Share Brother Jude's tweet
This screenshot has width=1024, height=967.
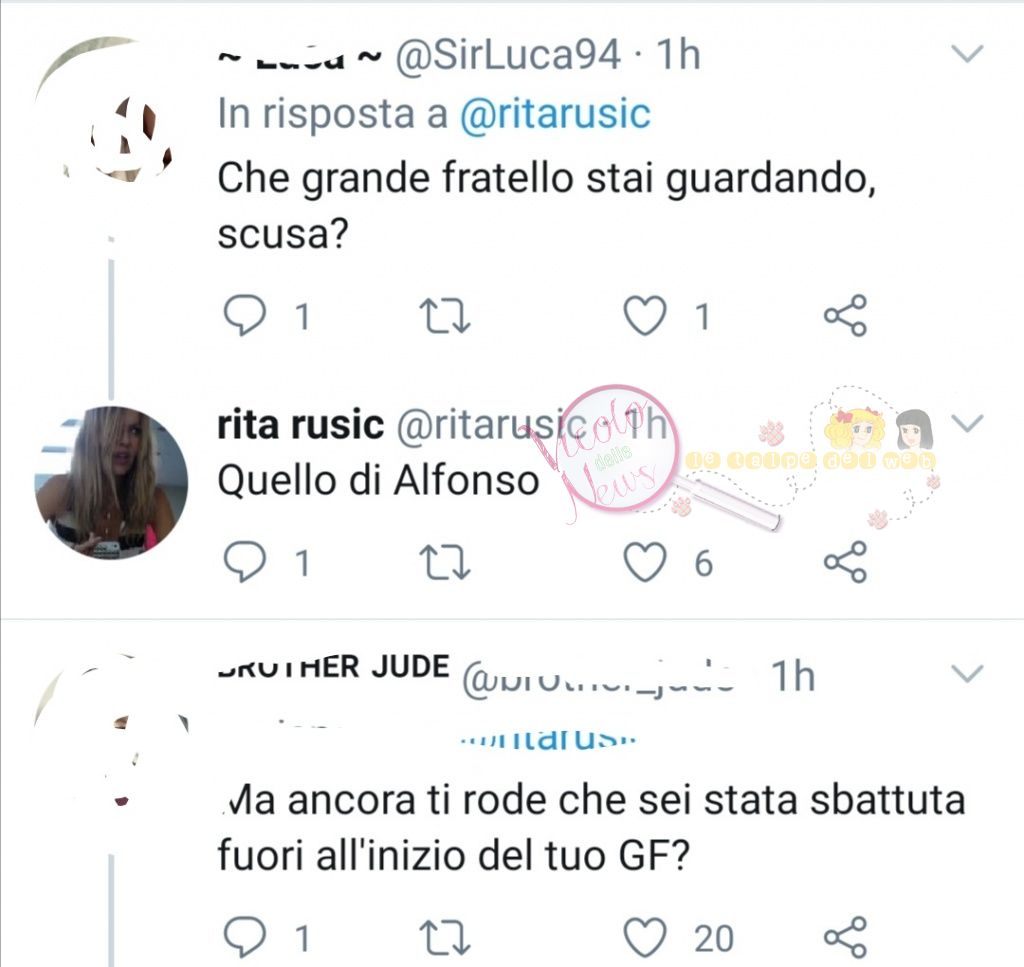click(x=845, y=938)
